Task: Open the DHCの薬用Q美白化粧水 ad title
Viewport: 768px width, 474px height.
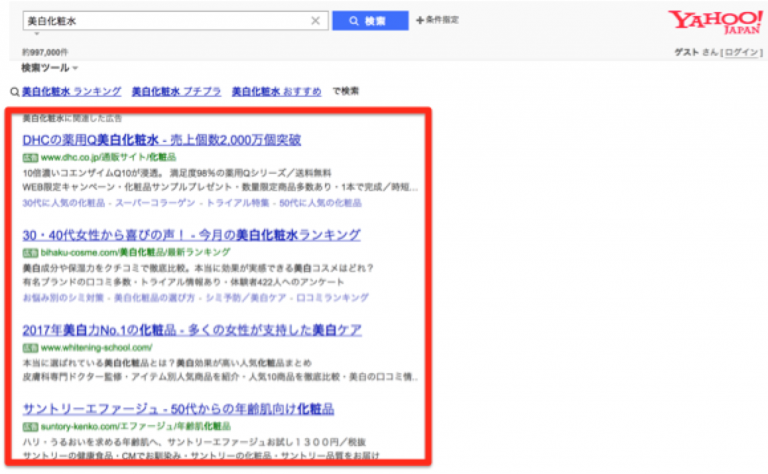Action: point(162,140)
